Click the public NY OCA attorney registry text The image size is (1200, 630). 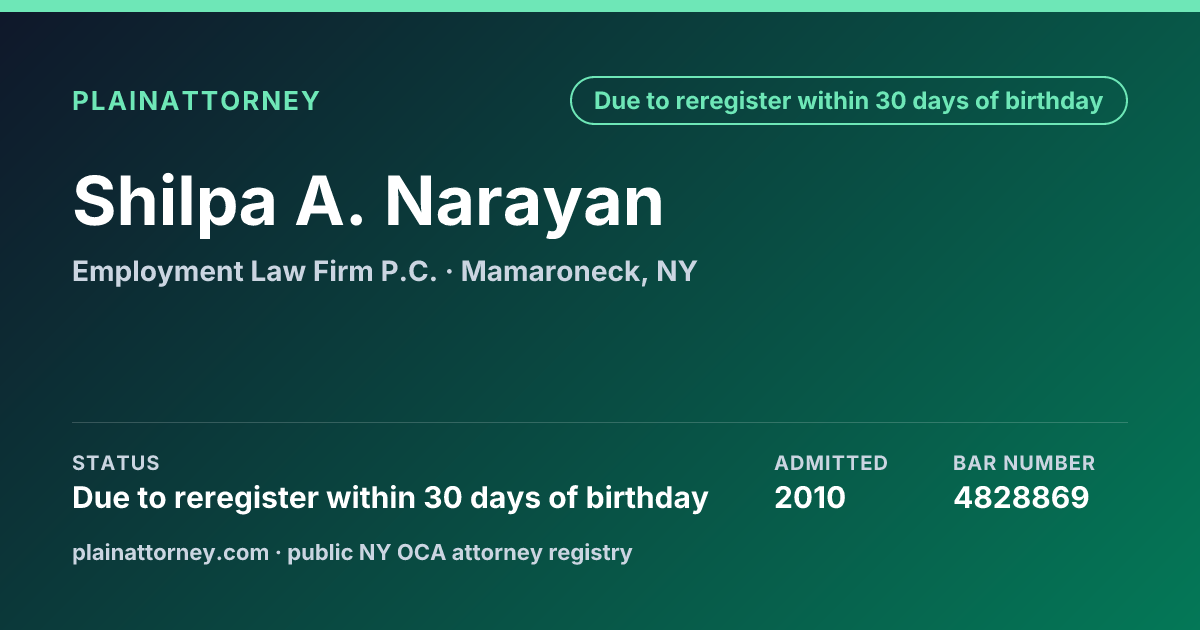pyautogui.click(x=460, y=552)
